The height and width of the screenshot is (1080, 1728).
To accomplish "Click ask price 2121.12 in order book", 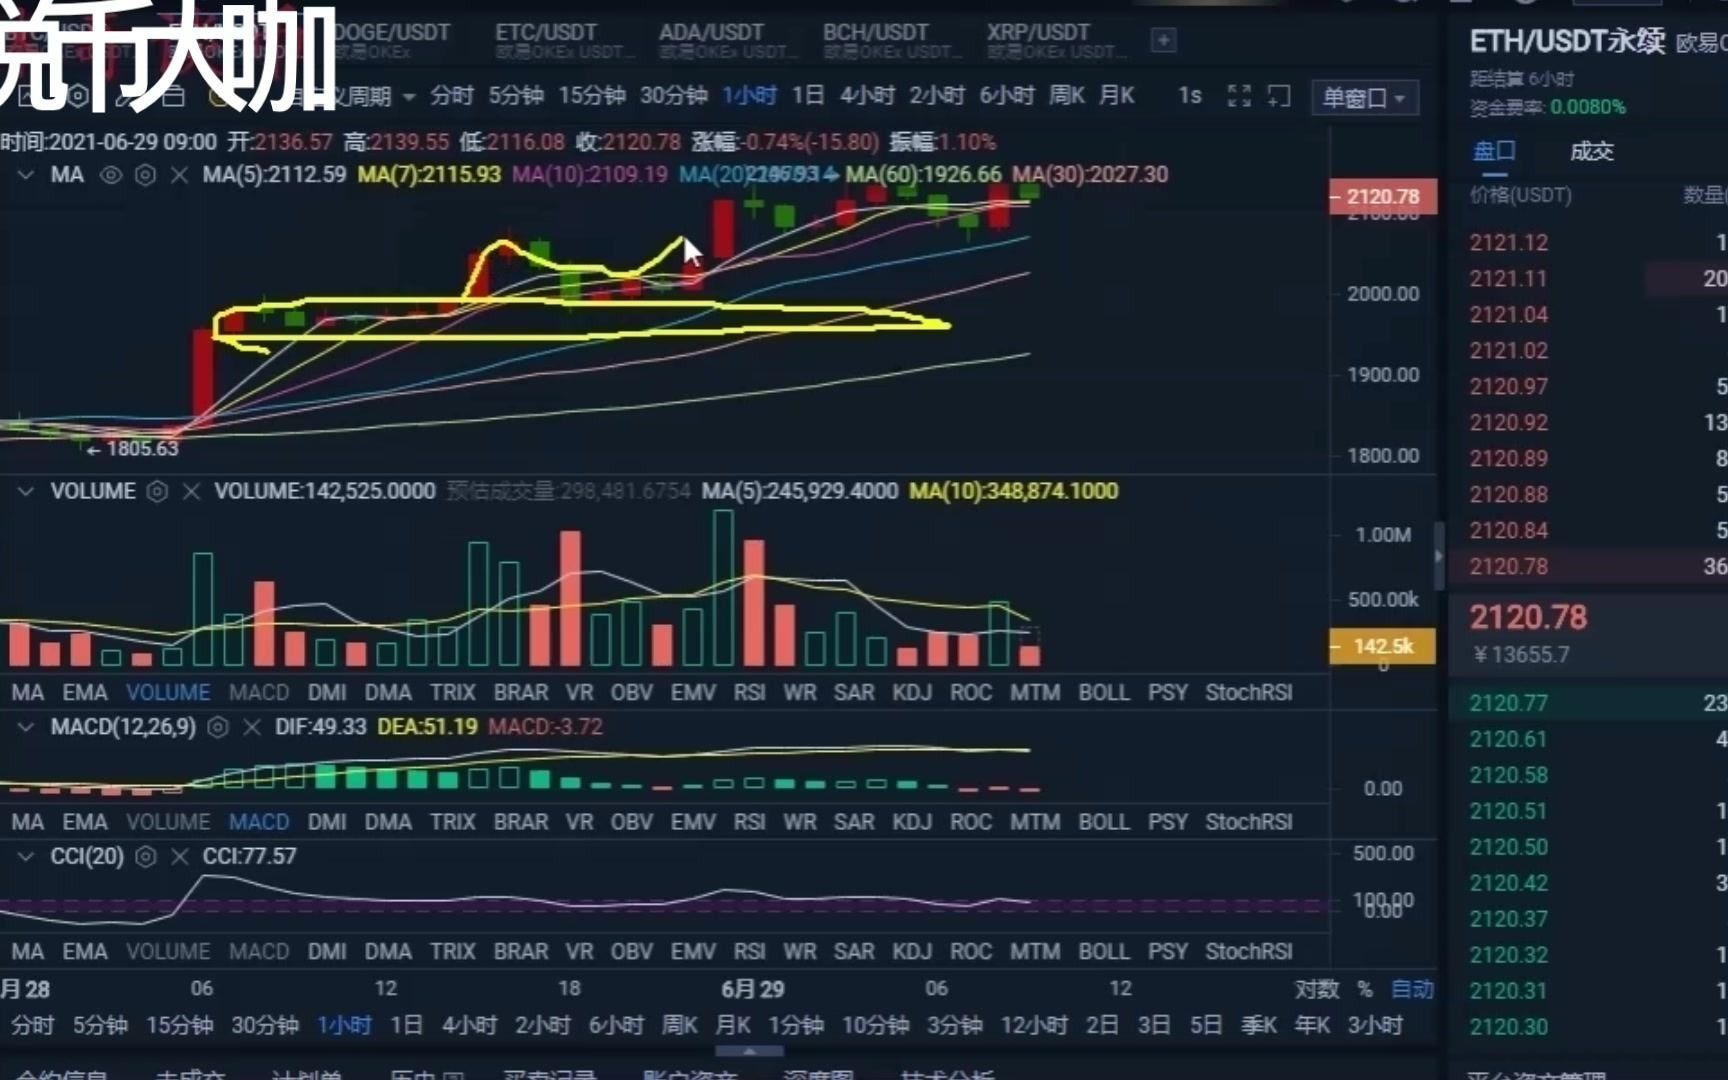I will point(1508,243).
